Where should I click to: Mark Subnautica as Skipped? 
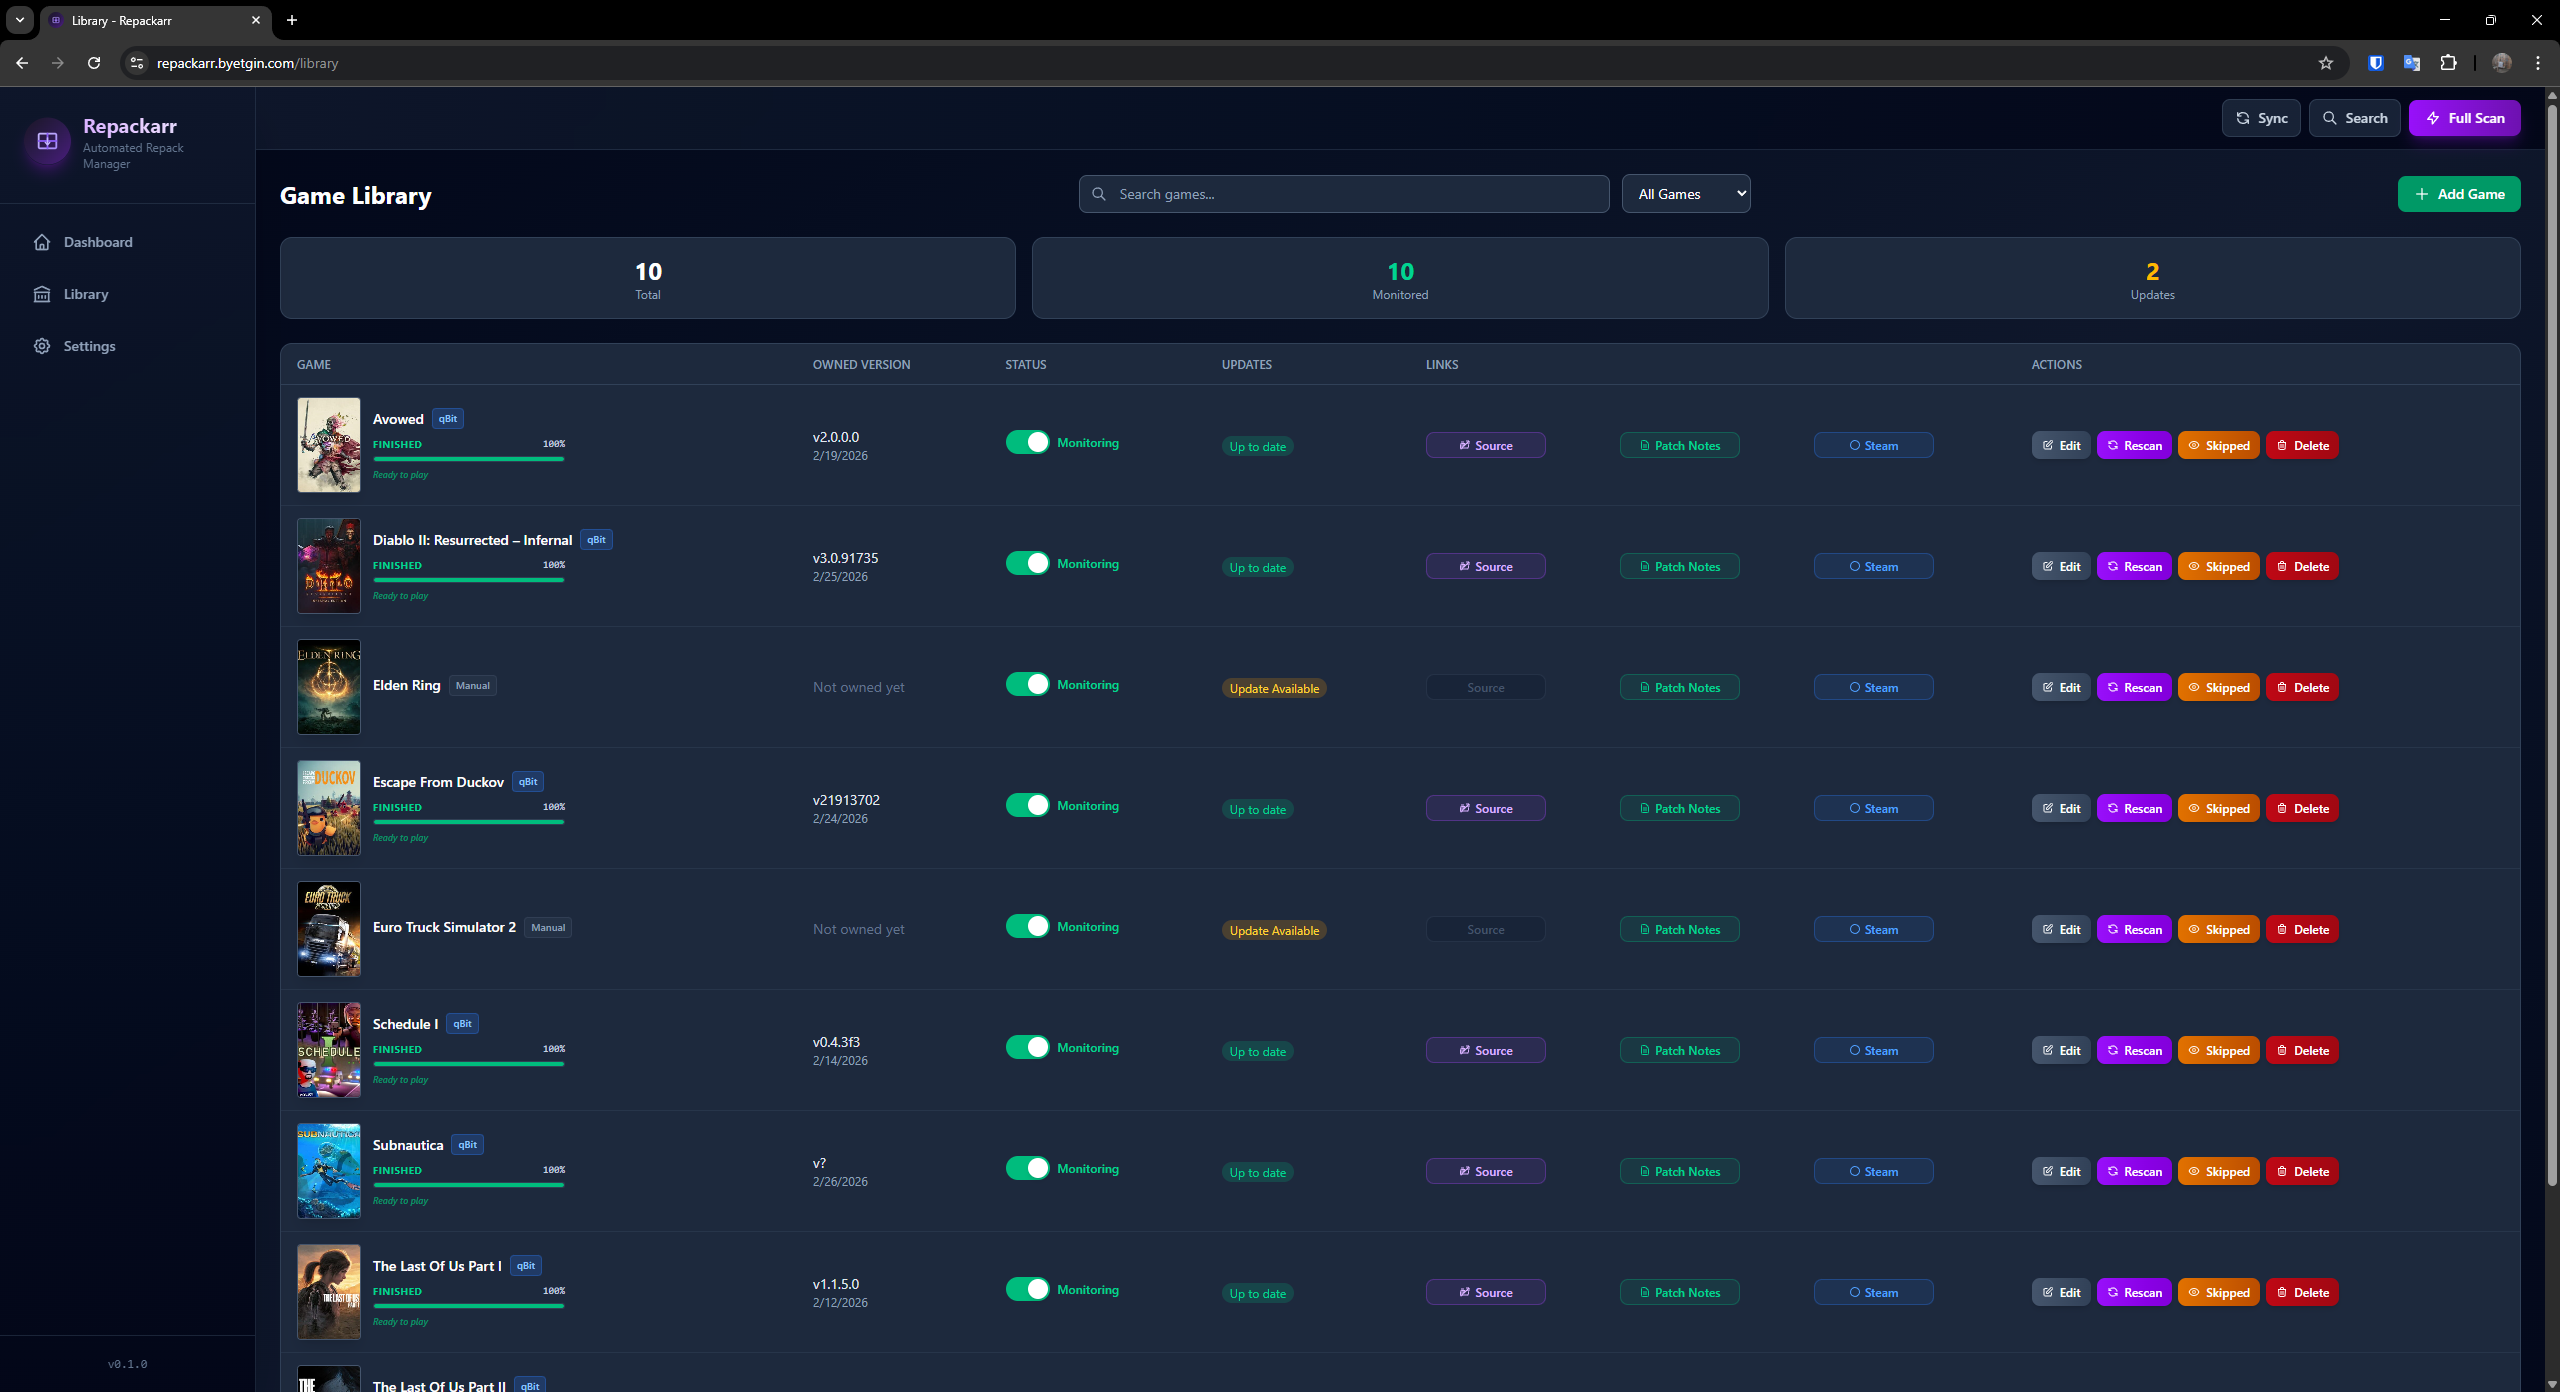point(2218,1172)
